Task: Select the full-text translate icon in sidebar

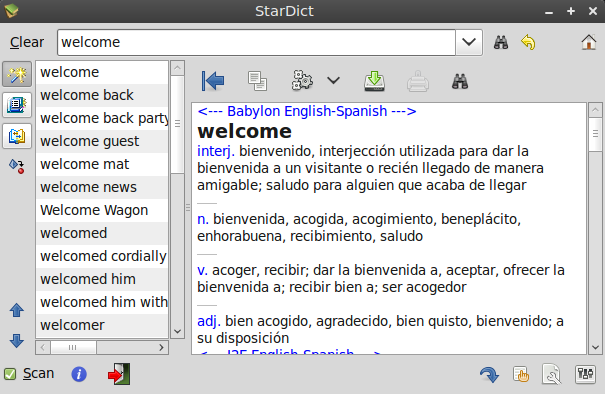Action: click(x=17, y=136)
